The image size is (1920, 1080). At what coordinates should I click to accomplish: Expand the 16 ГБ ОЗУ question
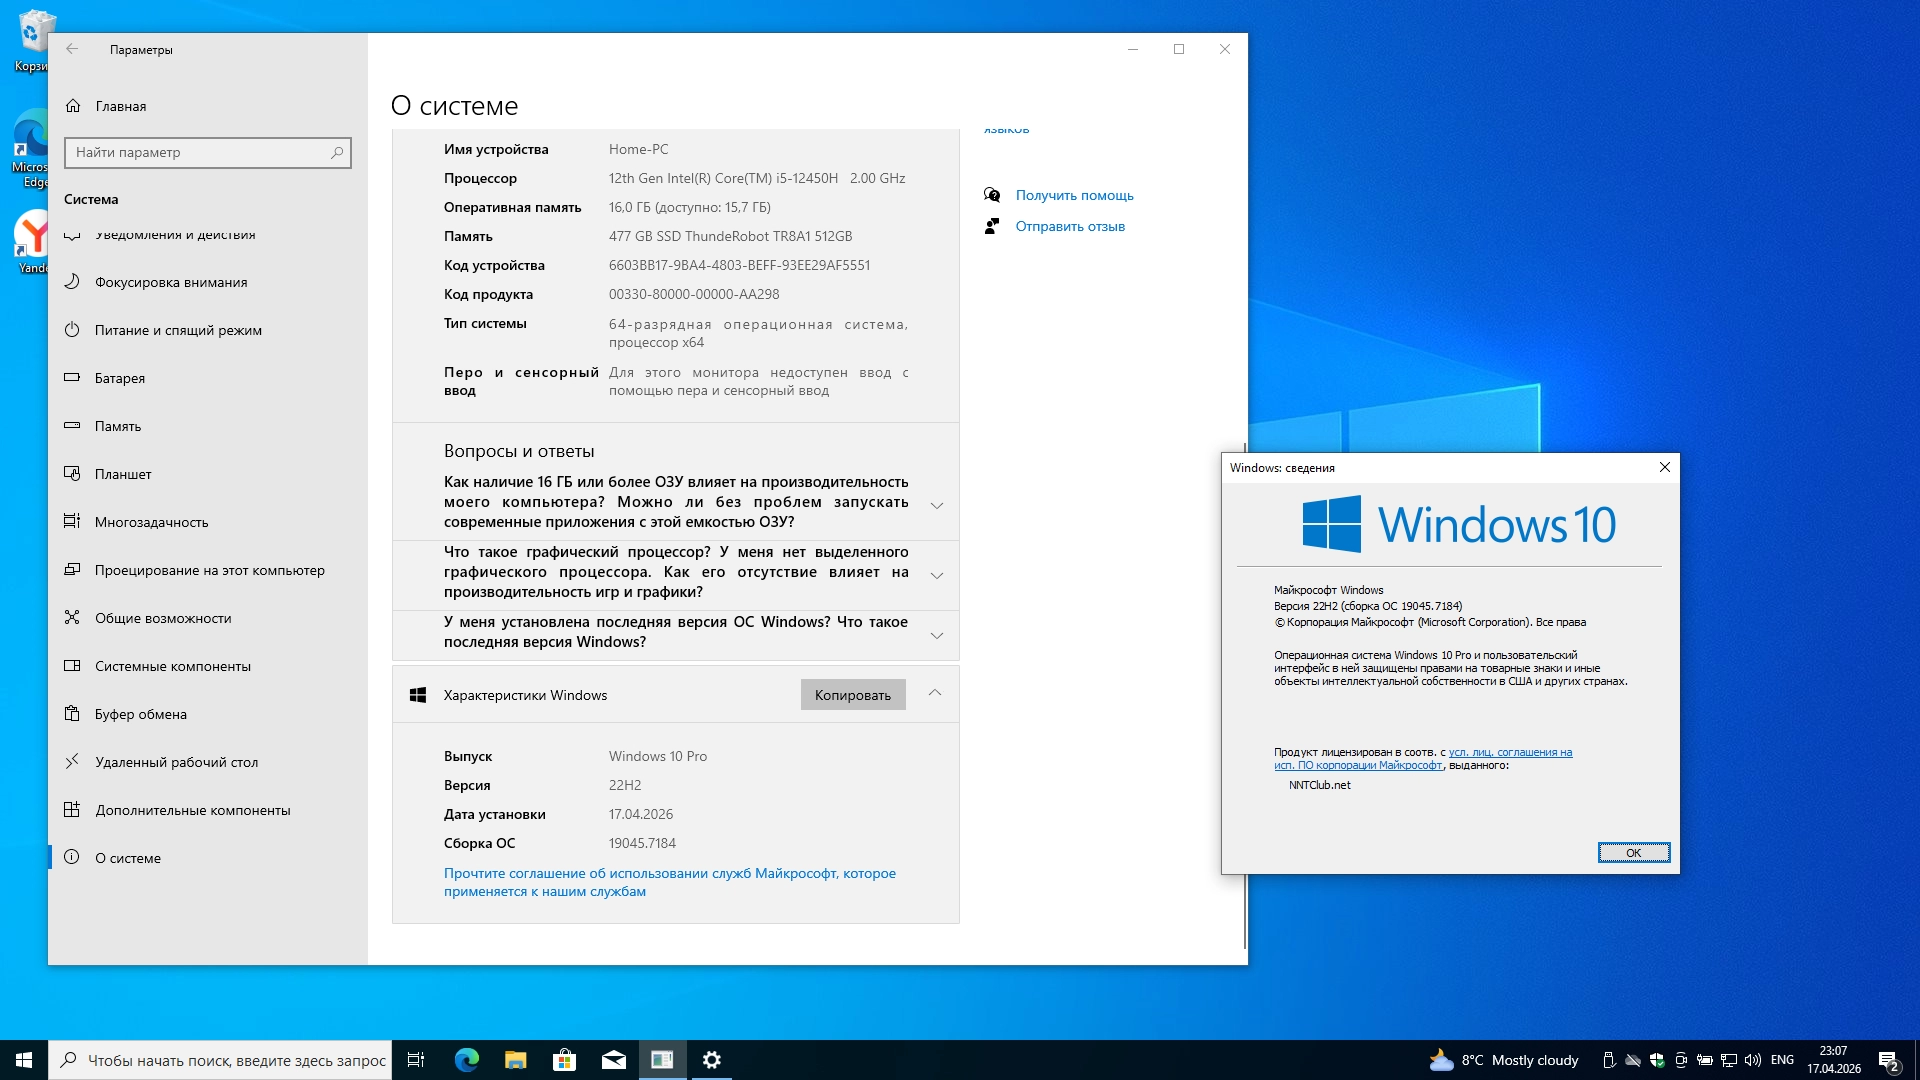[x=936, y=505]
